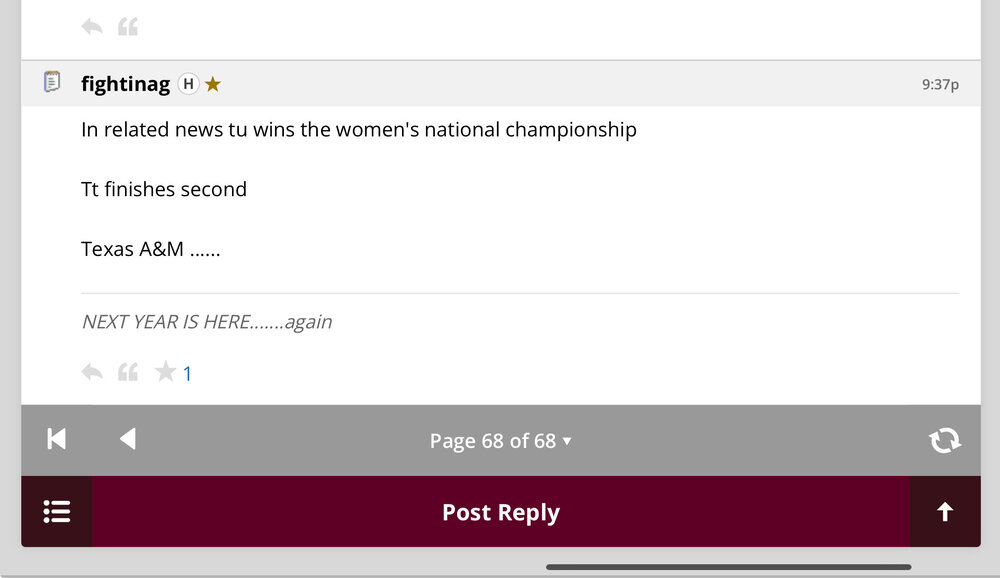Refresh the thread with circular arrows

click(944, 440)
